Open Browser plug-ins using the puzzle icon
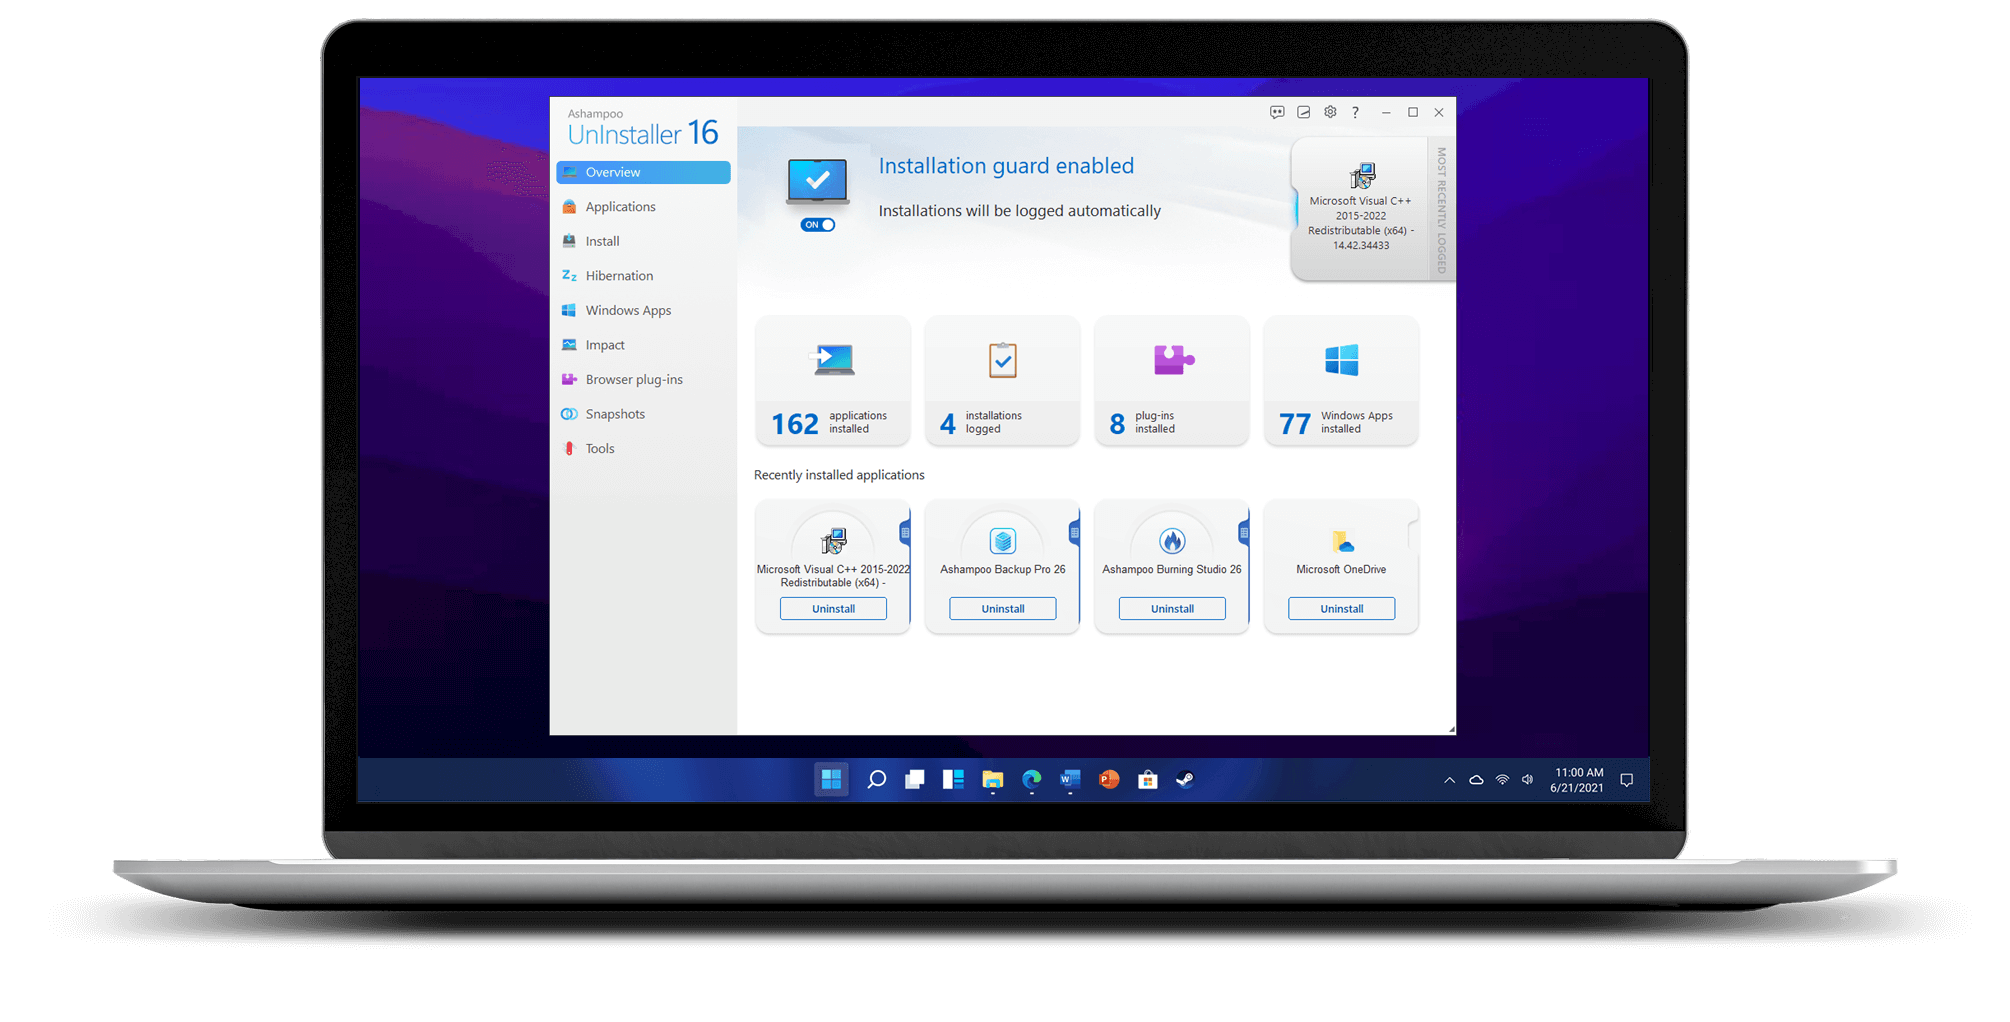This screenshot has height=1022, width=2010. click(x=569, y=379)
